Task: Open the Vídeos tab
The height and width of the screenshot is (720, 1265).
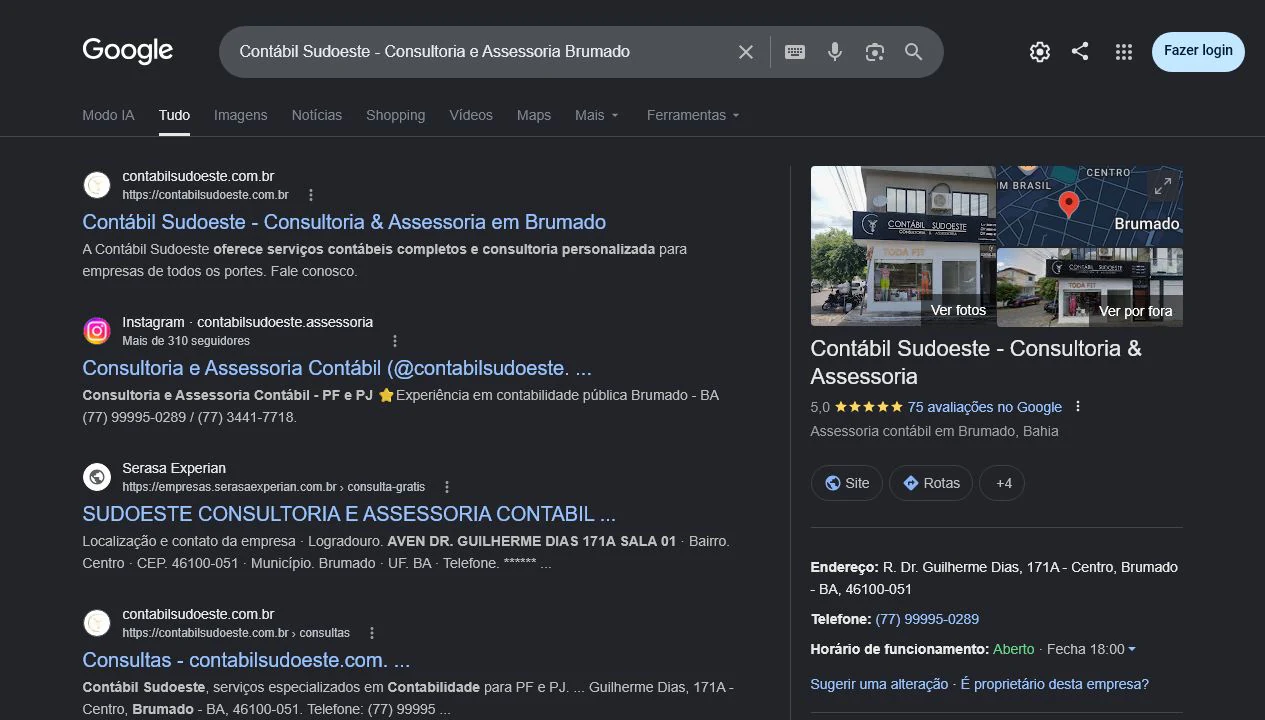Action: click(471, 115)
